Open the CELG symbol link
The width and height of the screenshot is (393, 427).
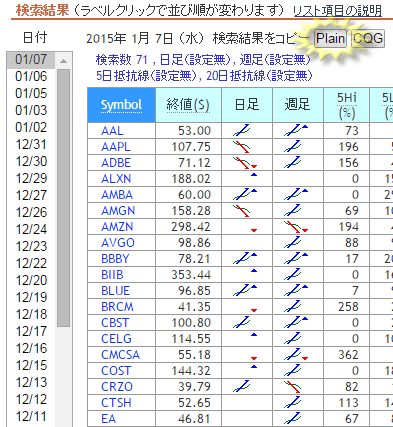point(116,339)
